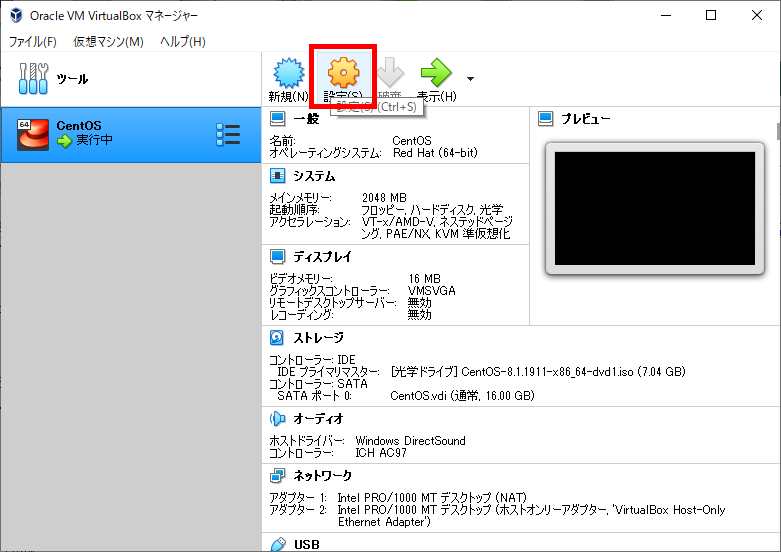Click the CentOS.vdi disk entry

pos(462,396)
